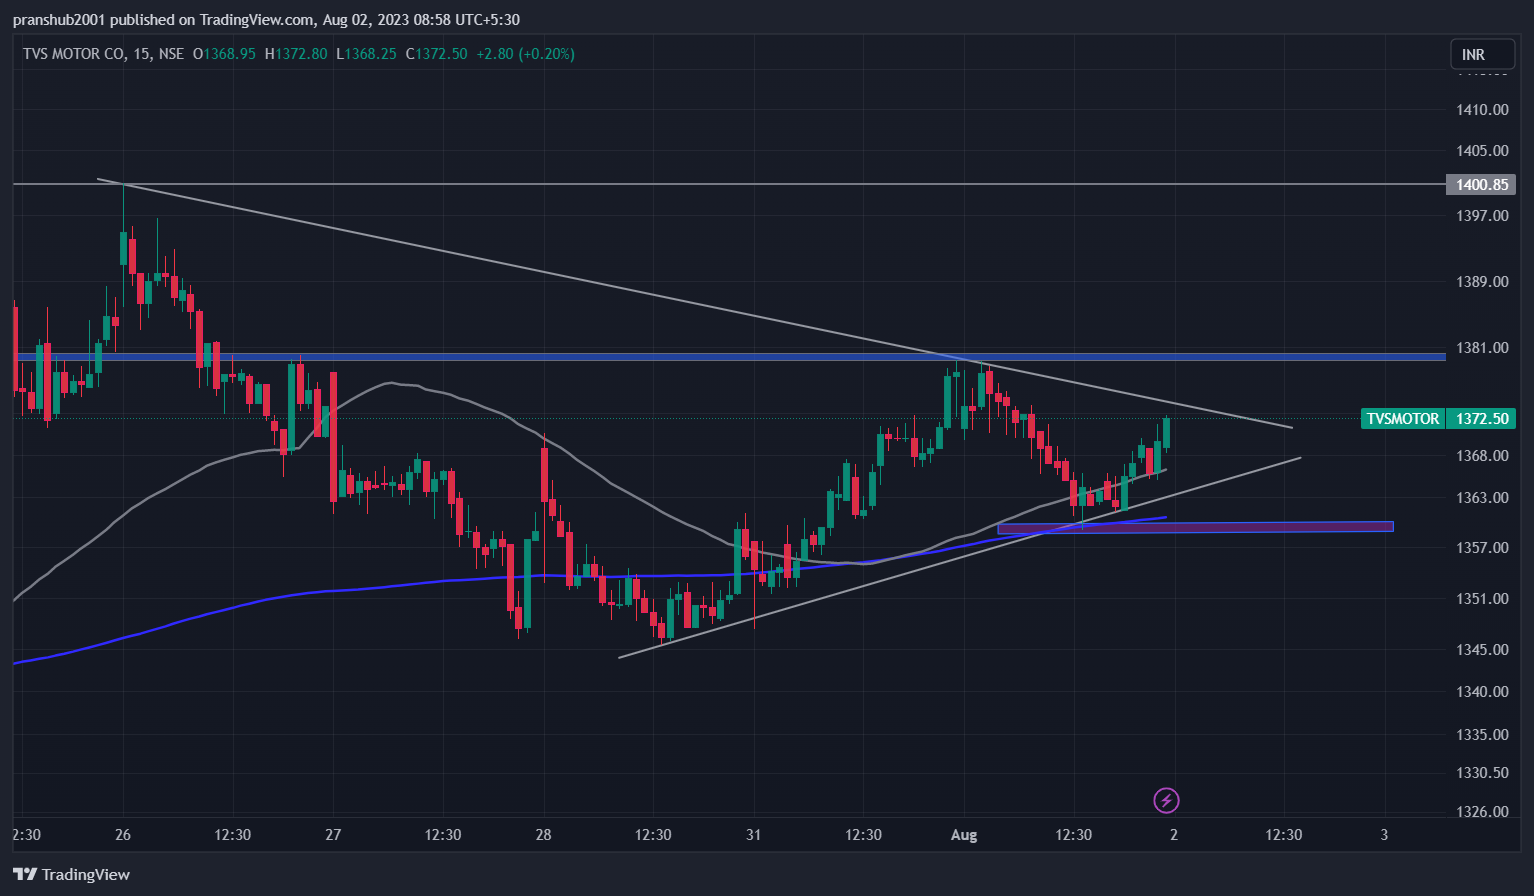Viewport: 1534px width, 896px height.
Task: Click the L1368.25 low value
Action: point(366,54)
